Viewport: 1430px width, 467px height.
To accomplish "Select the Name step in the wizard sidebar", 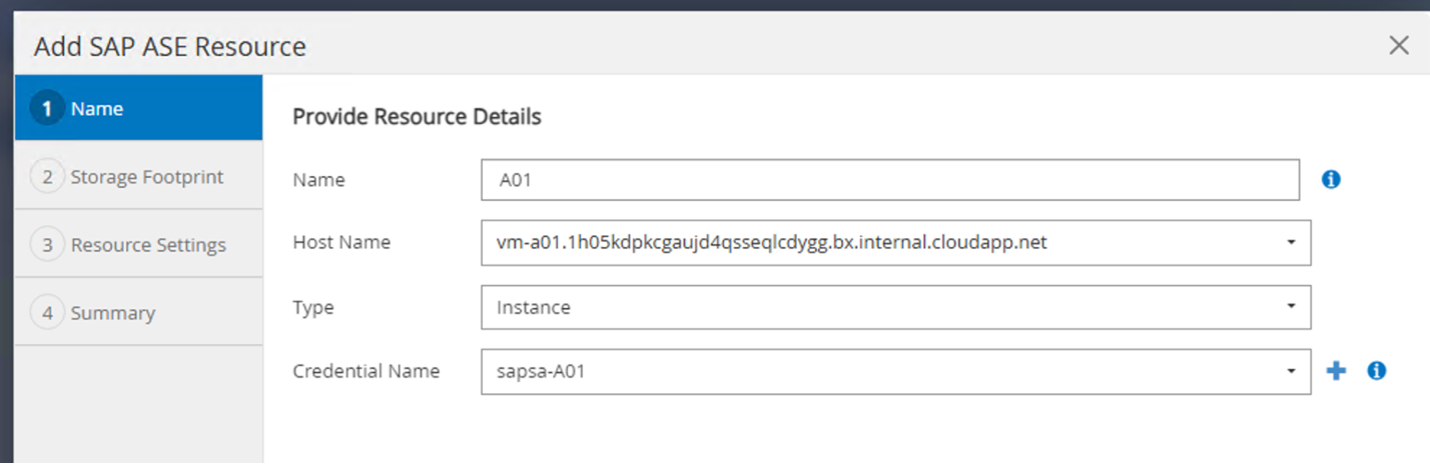I will 97,109.
